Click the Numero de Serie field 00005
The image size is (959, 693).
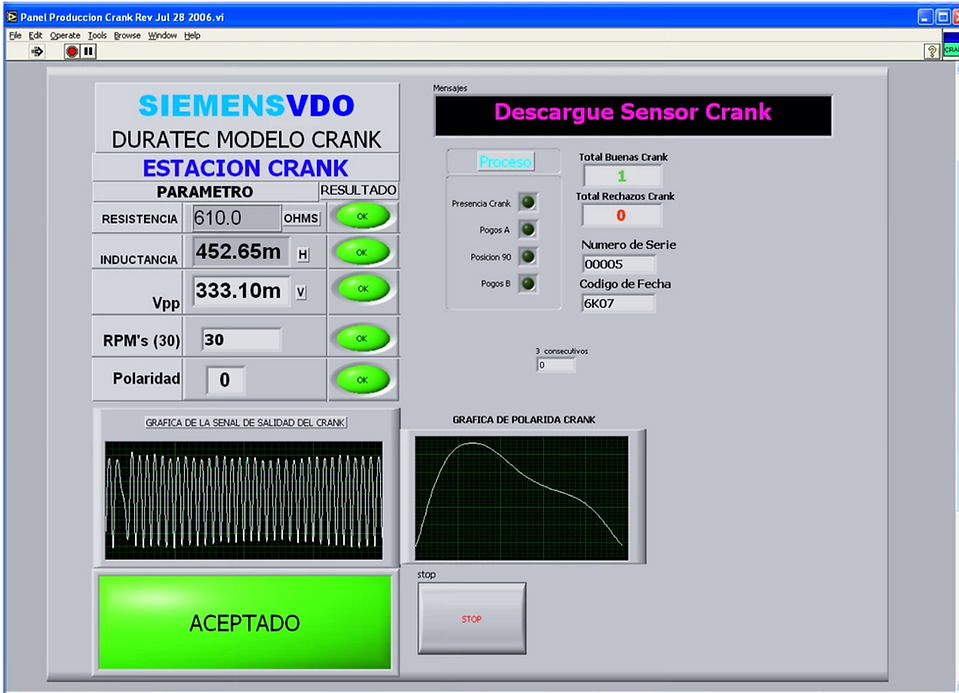[618, 264]
